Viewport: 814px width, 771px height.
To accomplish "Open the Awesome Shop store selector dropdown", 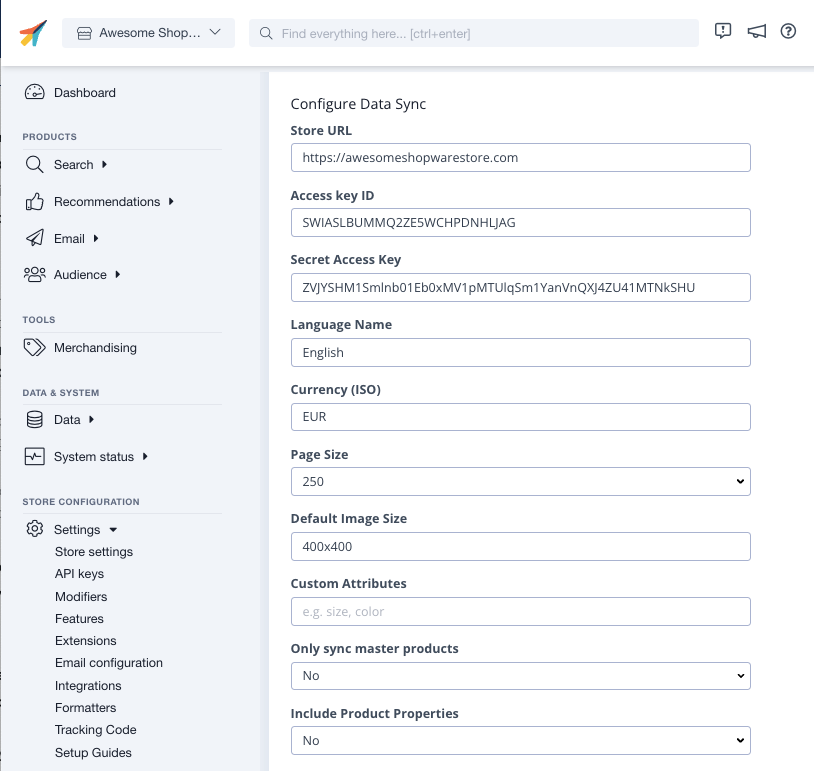I will (x=148, y=33).
